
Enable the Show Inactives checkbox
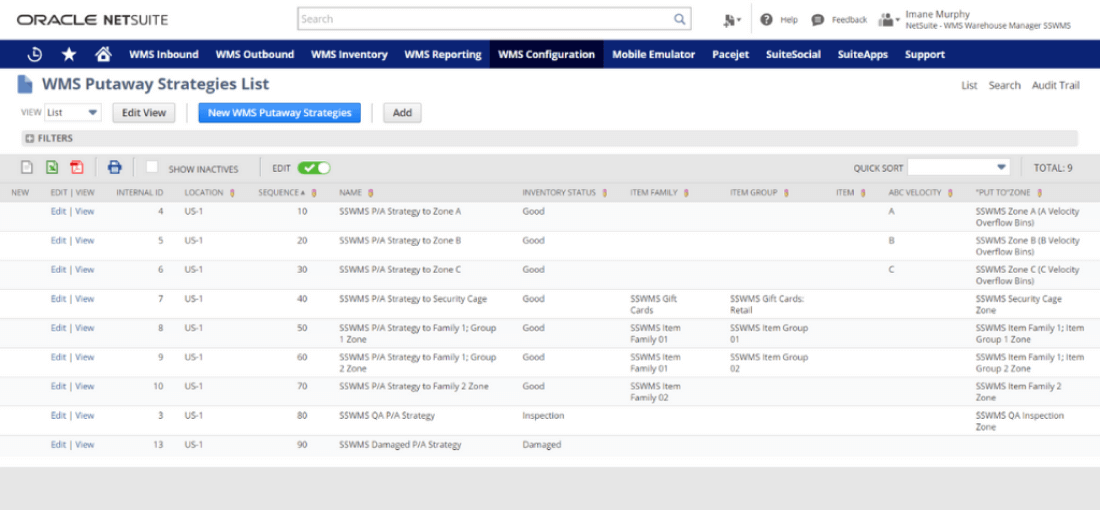[152, 168]
